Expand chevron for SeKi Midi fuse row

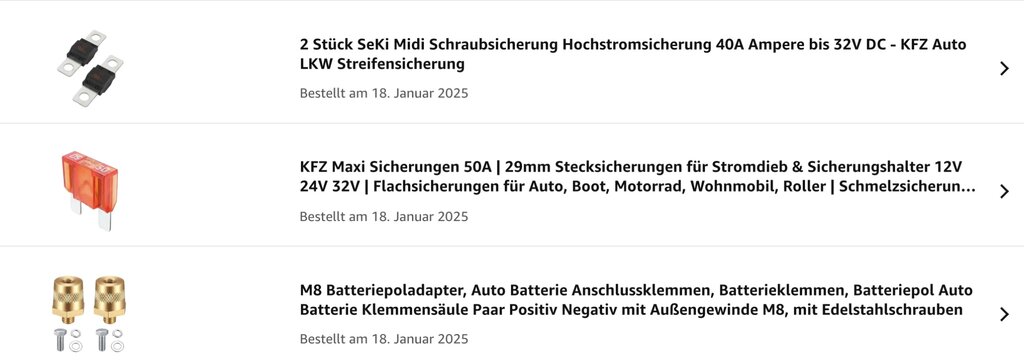(1004, 69)
